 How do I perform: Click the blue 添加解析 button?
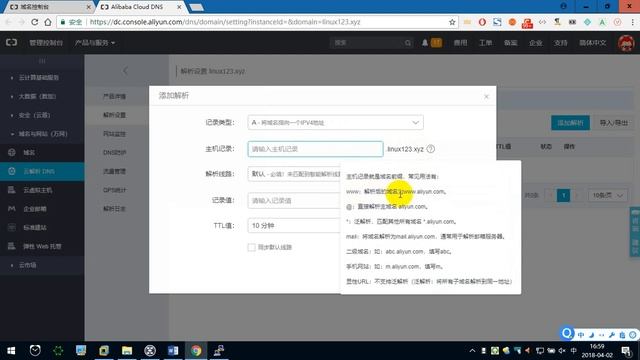point(570,122)
